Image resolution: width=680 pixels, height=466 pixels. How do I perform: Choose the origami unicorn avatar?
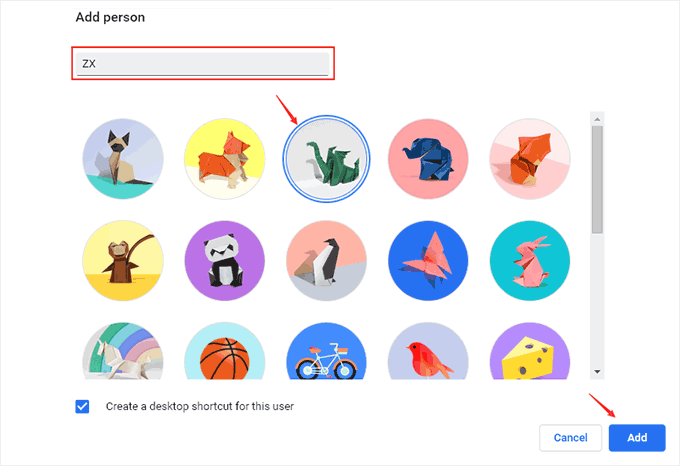124,350
